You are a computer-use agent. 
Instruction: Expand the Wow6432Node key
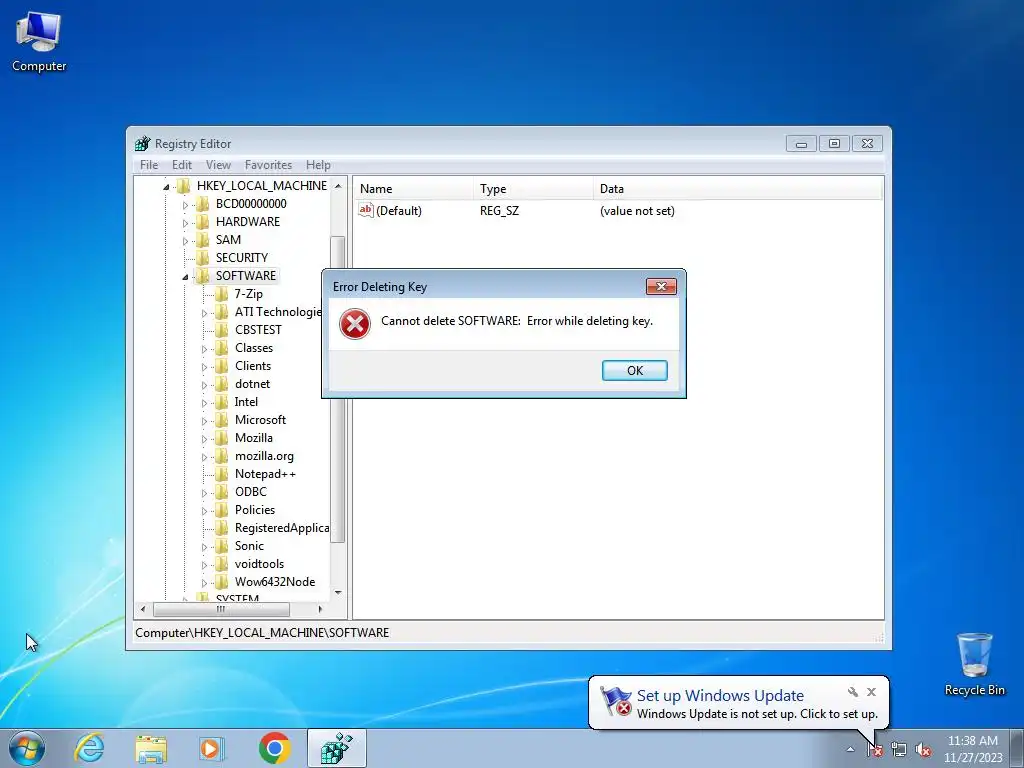tap(204, 583)
